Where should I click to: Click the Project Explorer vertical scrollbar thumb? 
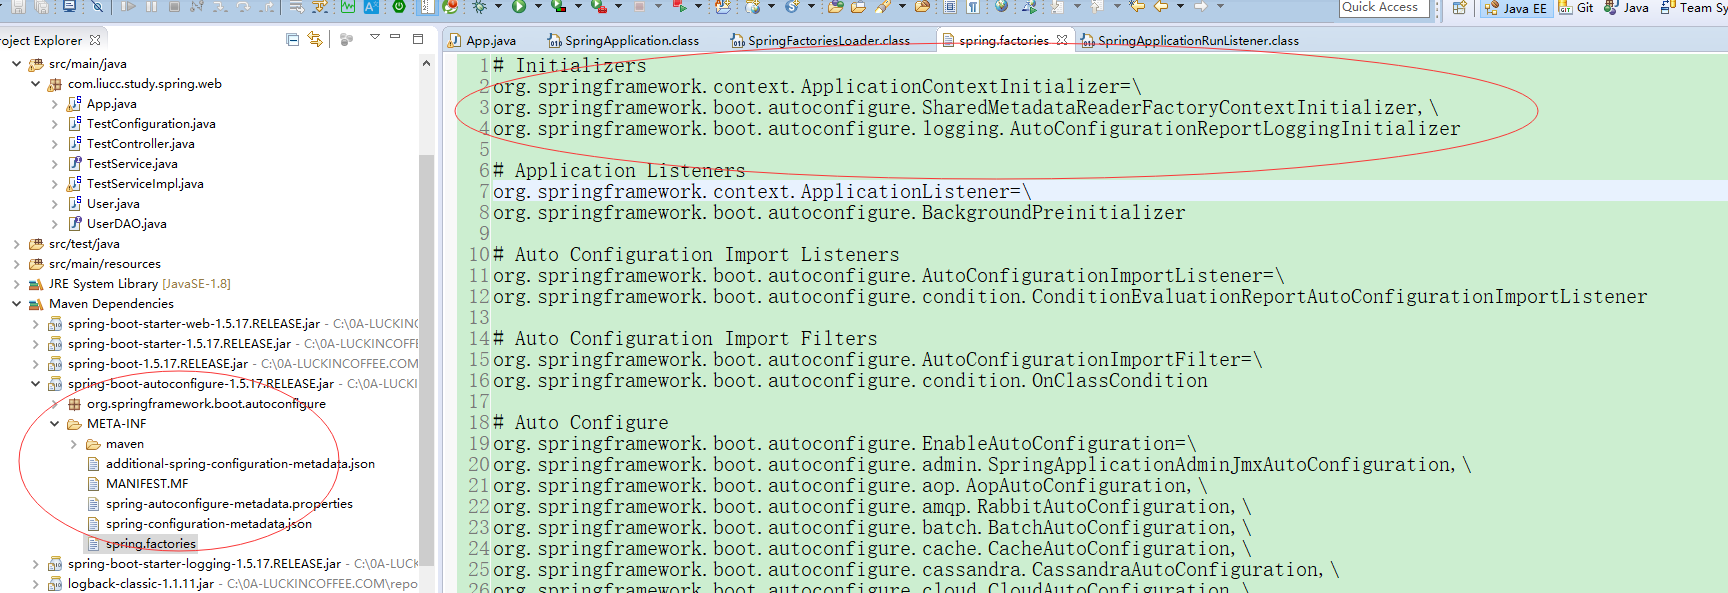426,360
